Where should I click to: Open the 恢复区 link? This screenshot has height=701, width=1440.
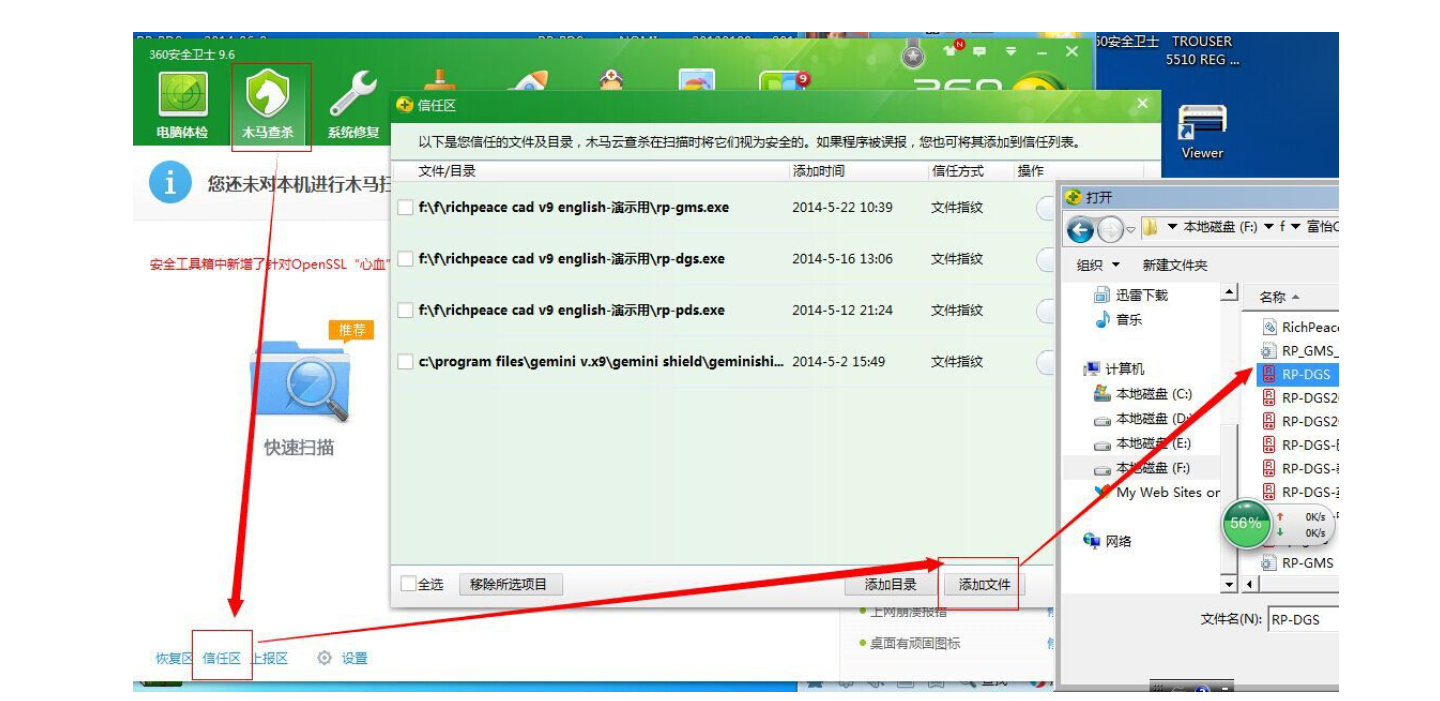coord(173,658)
